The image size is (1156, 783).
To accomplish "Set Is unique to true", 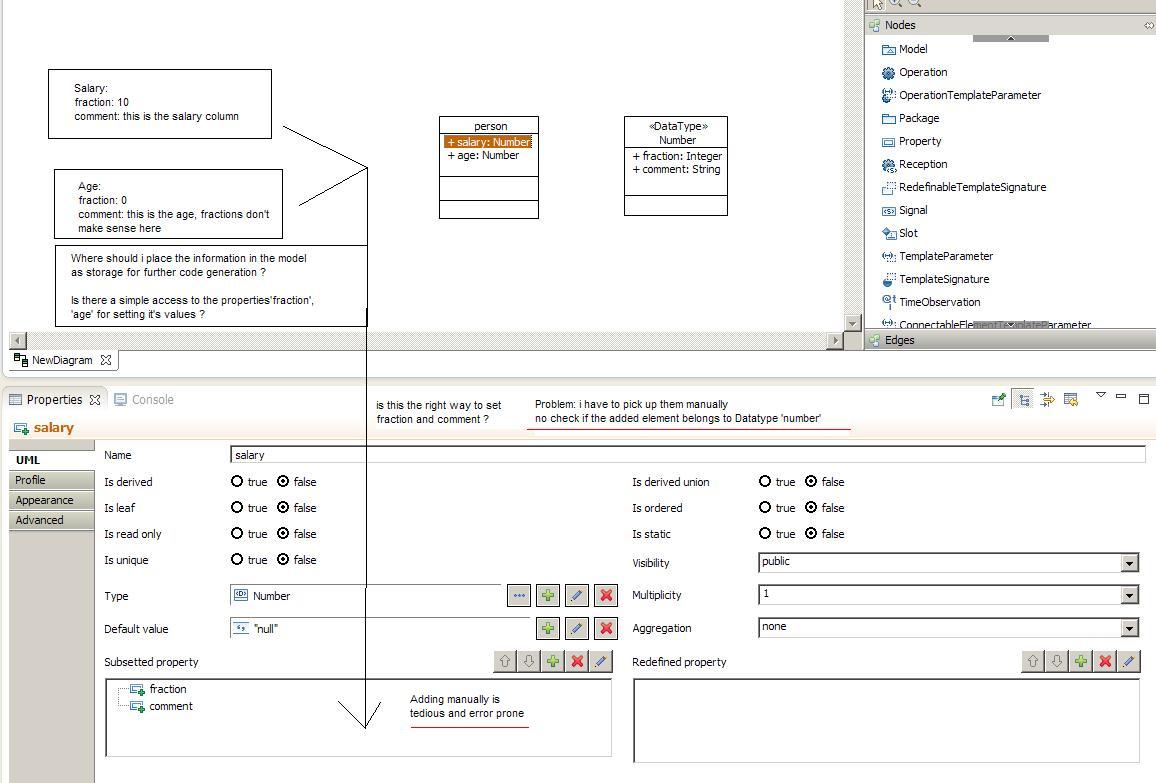I will (x=237, y=560).
